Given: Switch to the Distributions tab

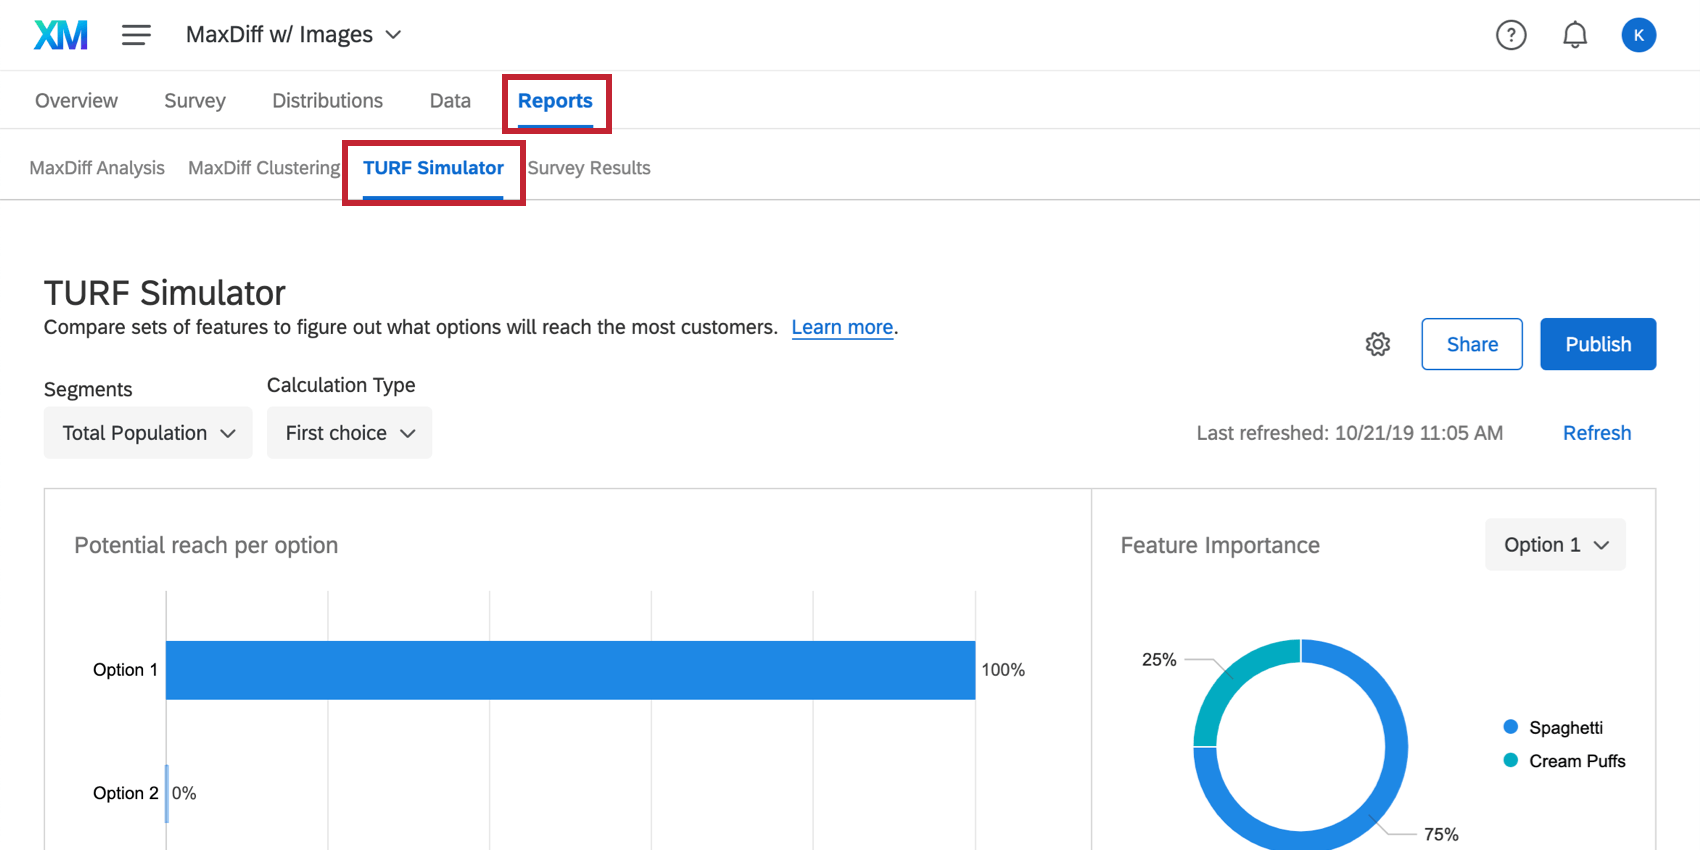Looking at the screenshot, I should coord(327,101).
